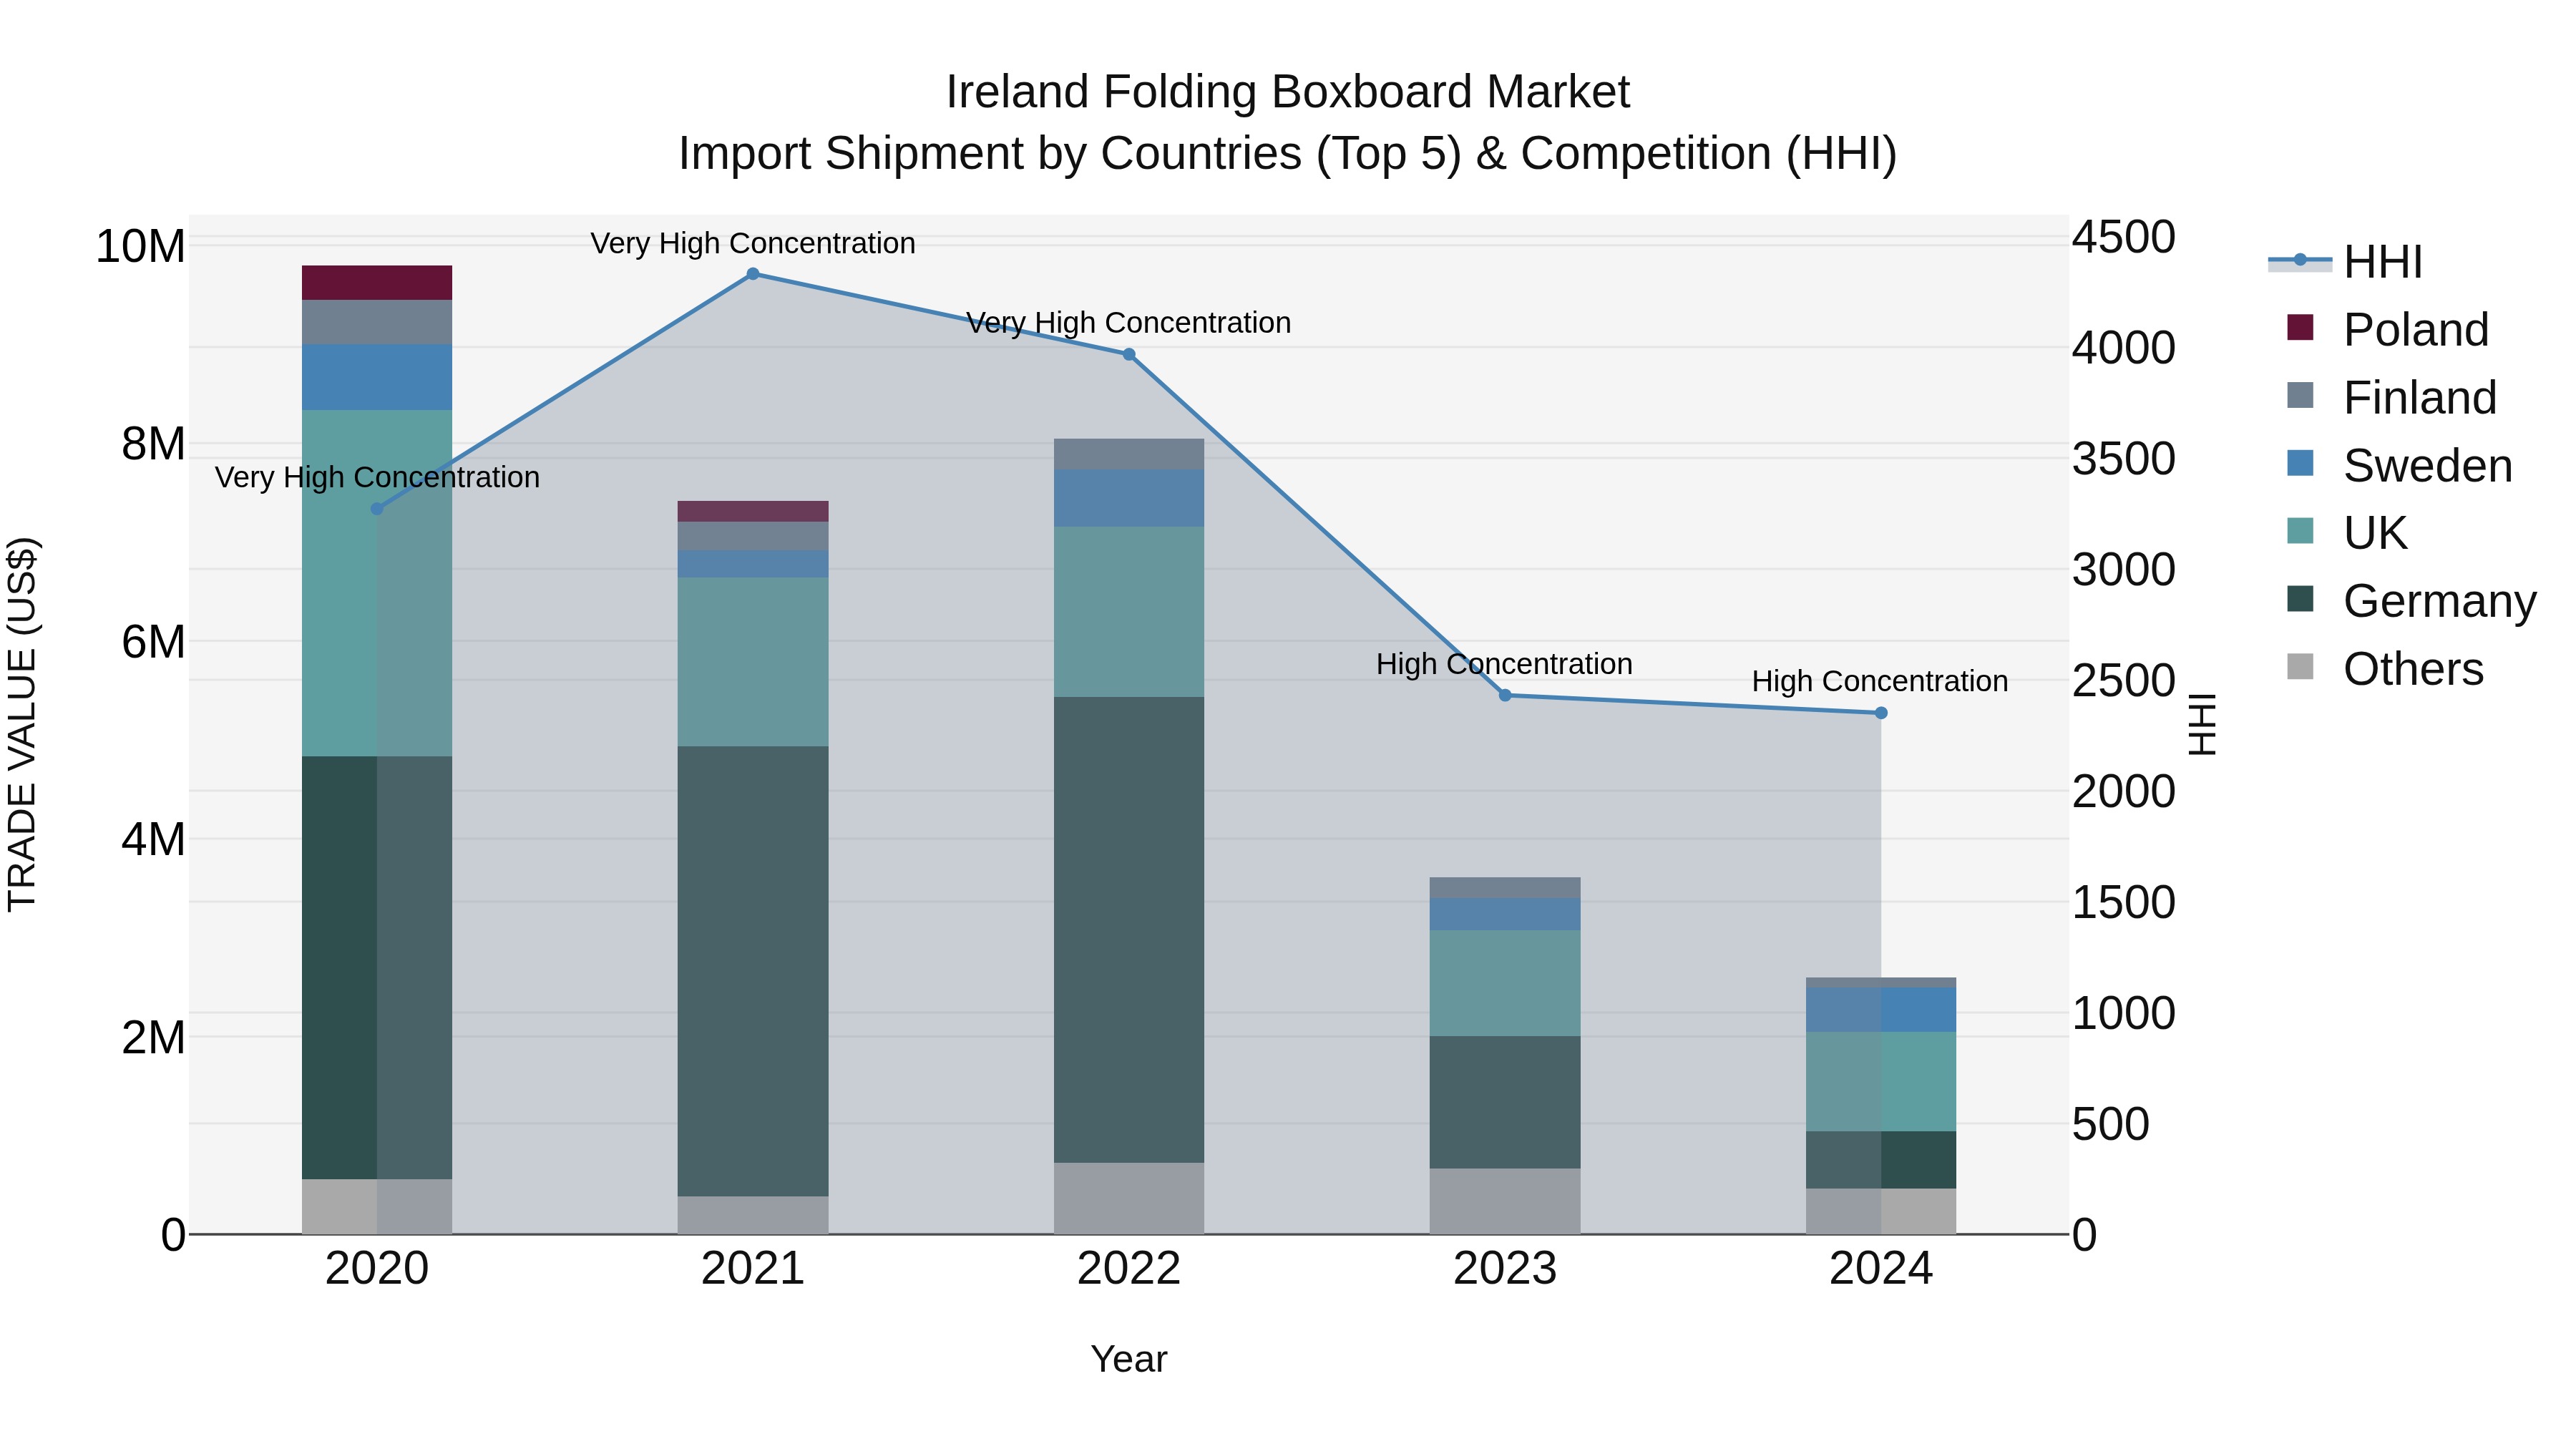Toggle the Others legend entry
The image size is (2576, 1449).
2385,668
